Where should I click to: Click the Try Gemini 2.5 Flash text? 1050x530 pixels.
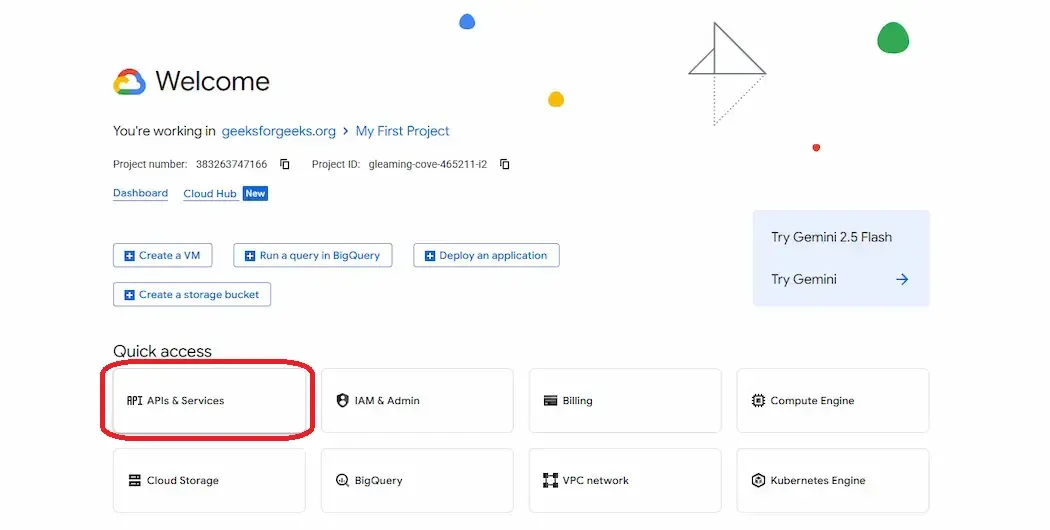(831, 237)
